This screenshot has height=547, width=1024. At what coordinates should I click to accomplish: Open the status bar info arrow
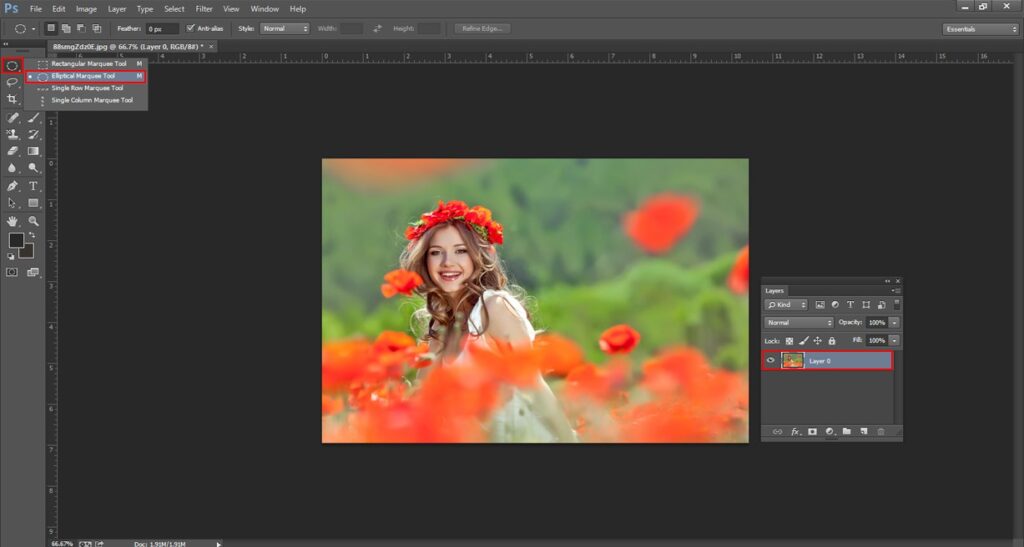point(219,543)
